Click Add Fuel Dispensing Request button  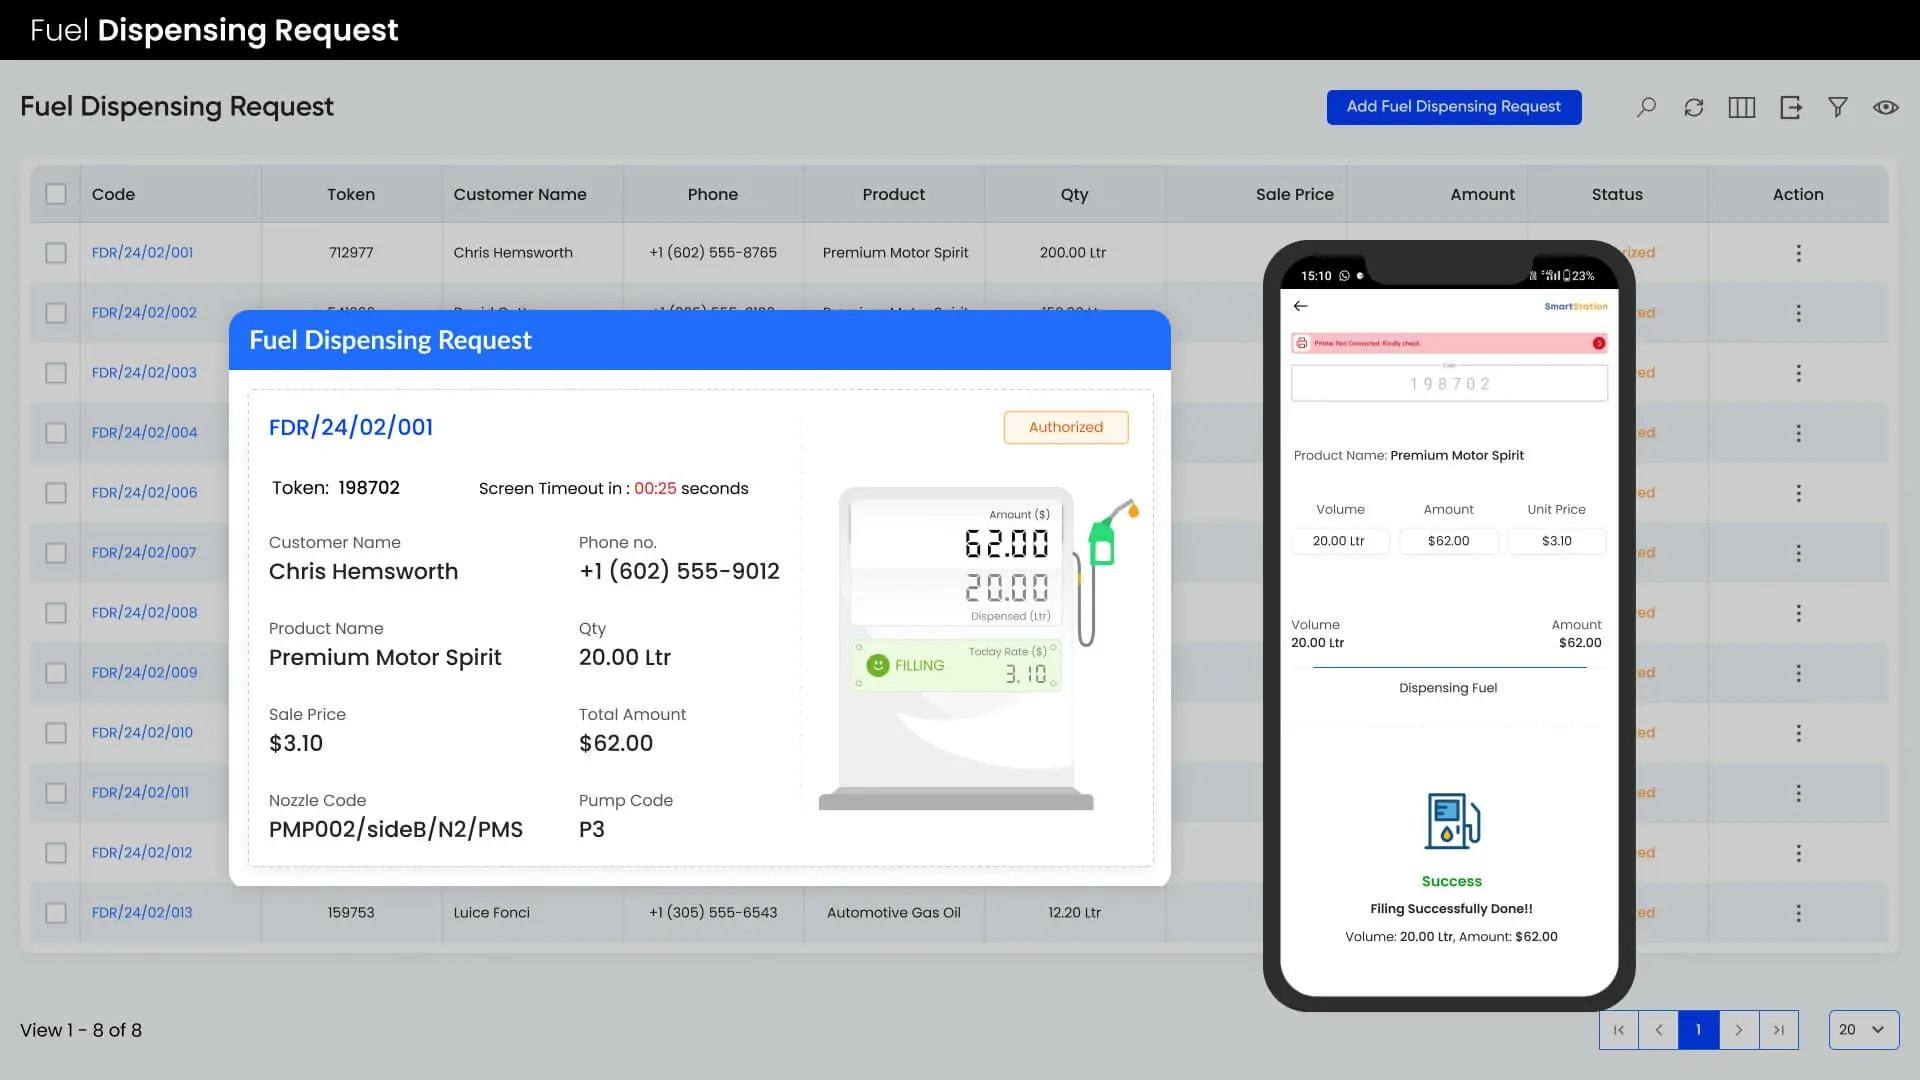[x=1453, y=107]
